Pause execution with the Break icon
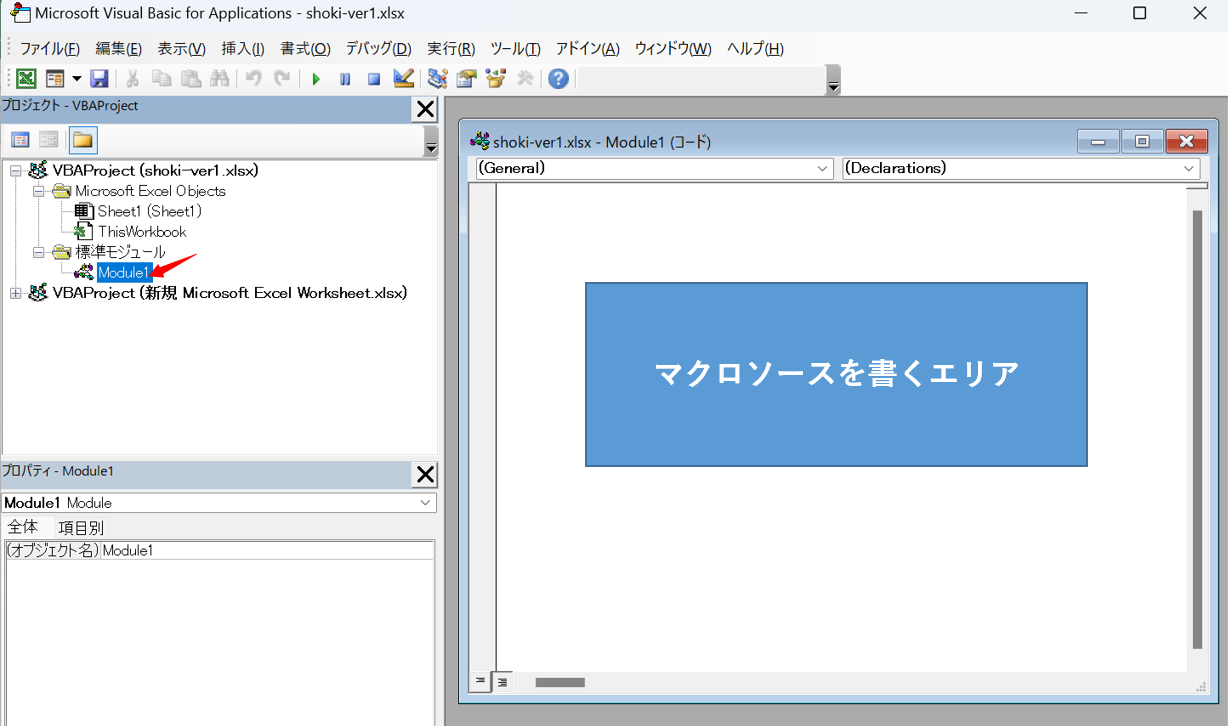The image size is (1228, 726). coord(345,79)
